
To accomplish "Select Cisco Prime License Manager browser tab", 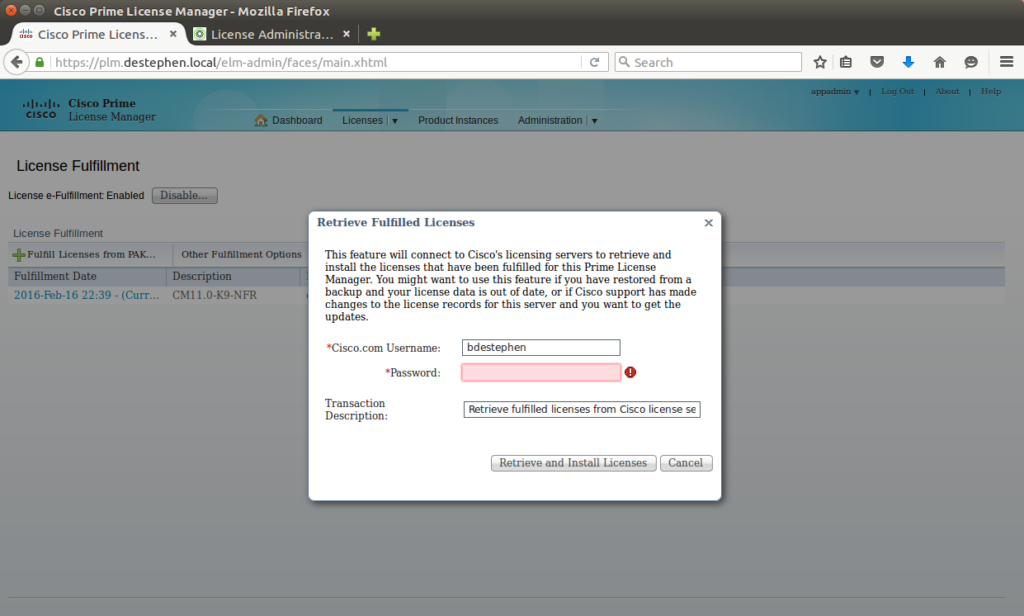I will click(98, 34).
